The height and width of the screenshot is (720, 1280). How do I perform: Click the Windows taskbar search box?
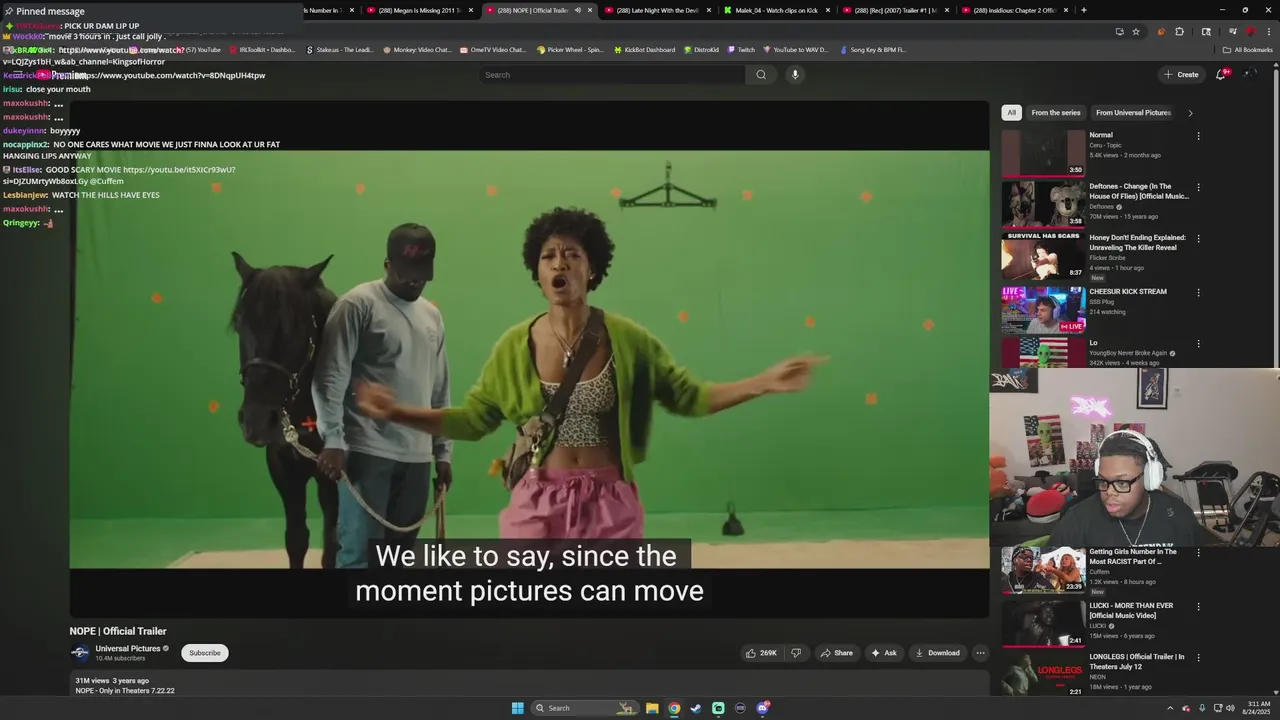(x=584, y=708)
